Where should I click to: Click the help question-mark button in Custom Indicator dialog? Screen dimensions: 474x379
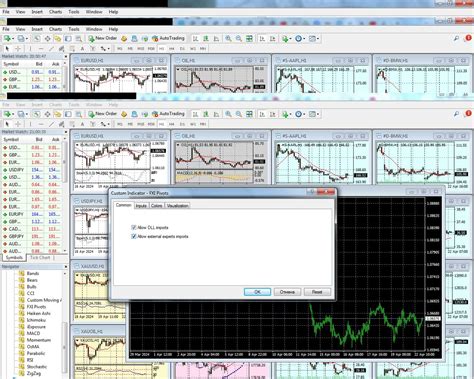pos(313,192)
